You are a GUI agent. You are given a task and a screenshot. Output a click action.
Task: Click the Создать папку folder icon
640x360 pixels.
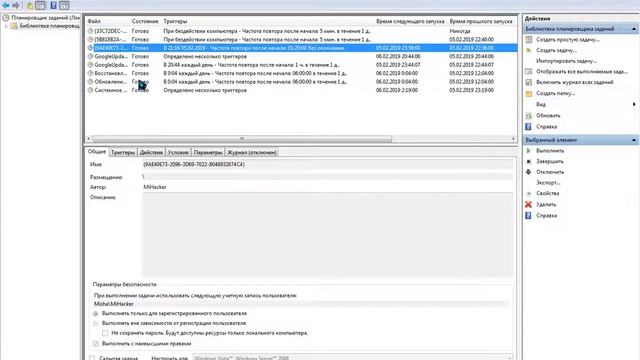coord(529,93)
